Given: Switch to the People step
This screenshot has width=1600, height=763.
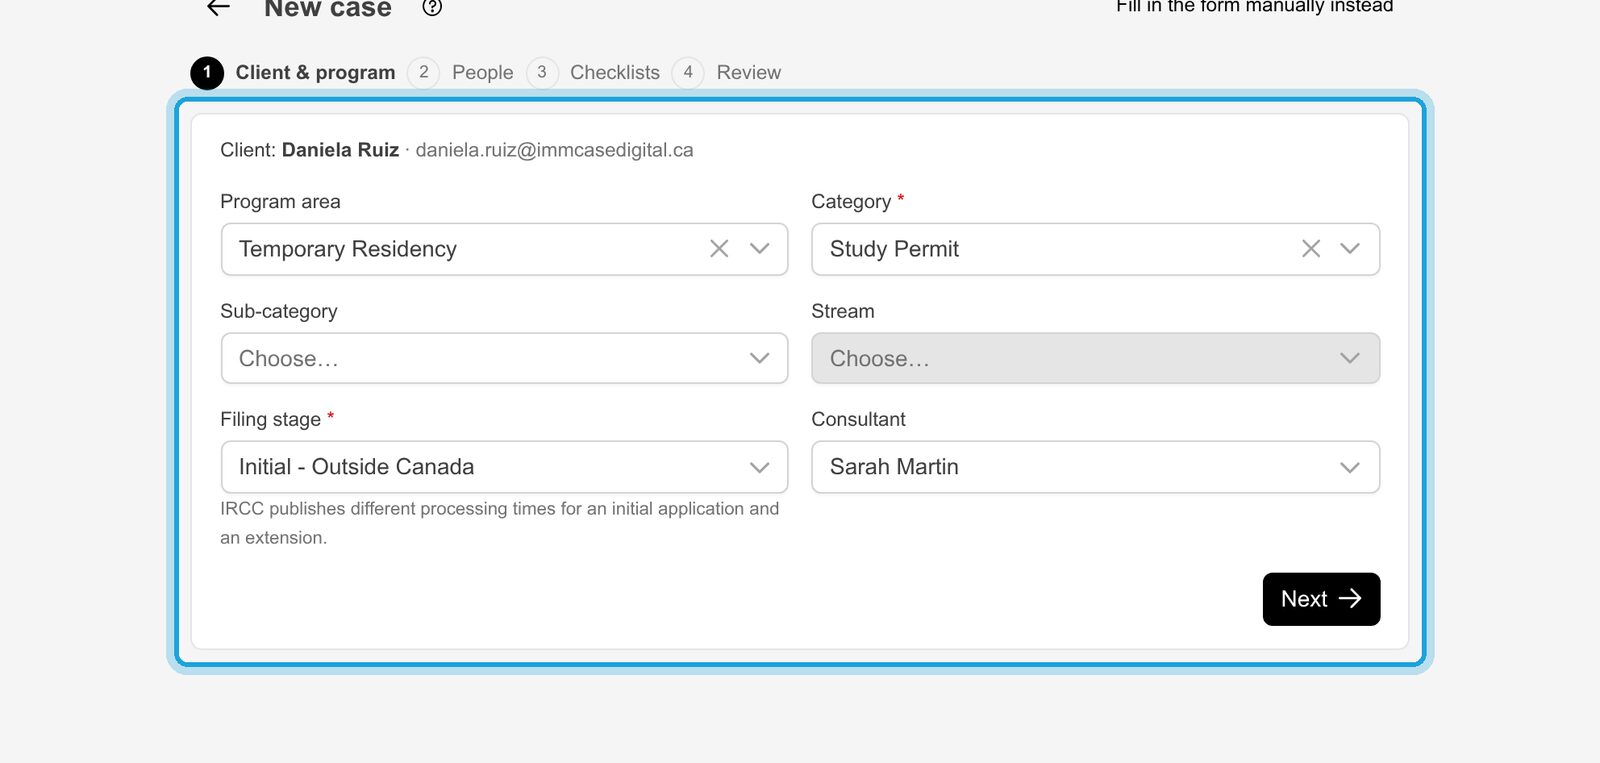Looking at the screenshot, I should pos(461,73).
